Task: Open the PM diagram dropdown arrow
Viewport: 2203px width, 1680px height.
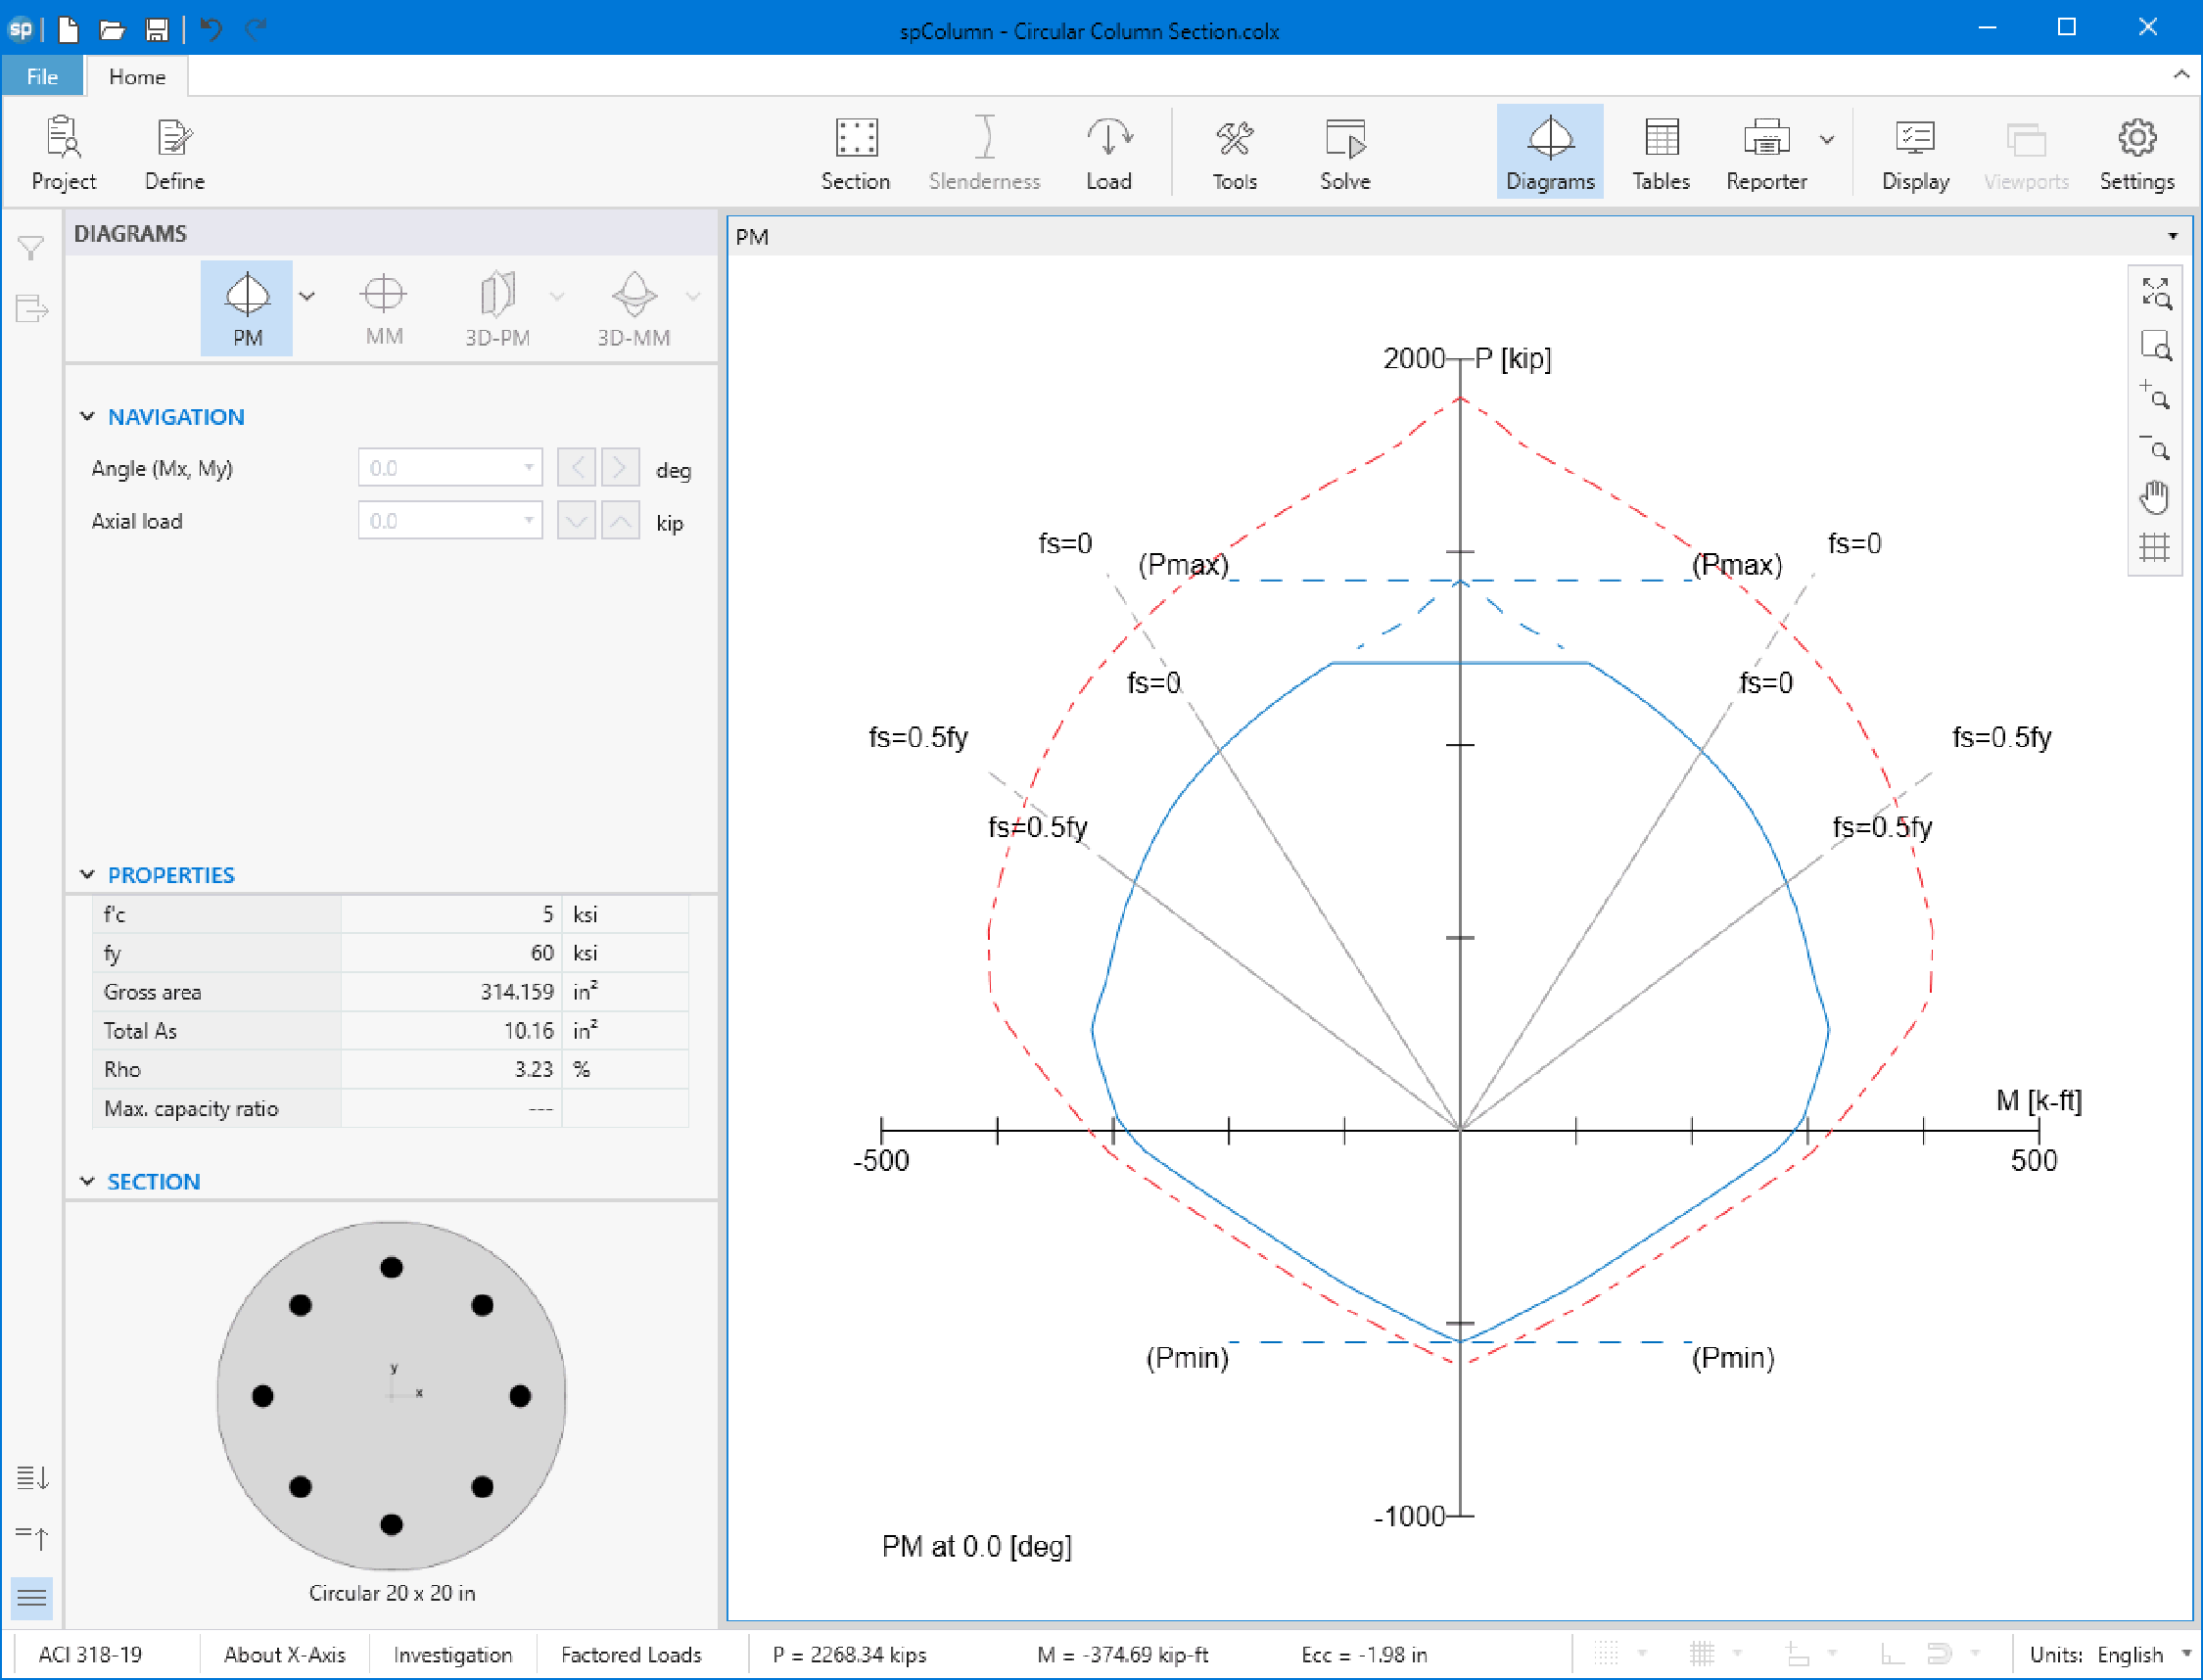Action: click(307, 296)
